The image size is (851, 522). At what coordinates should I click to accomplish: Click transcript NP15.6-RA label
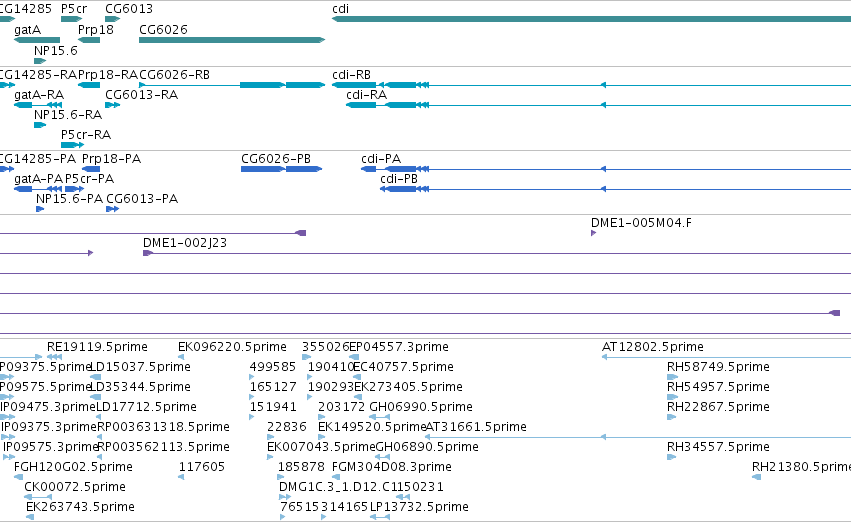pyautogui.click(x=68, y=114)
